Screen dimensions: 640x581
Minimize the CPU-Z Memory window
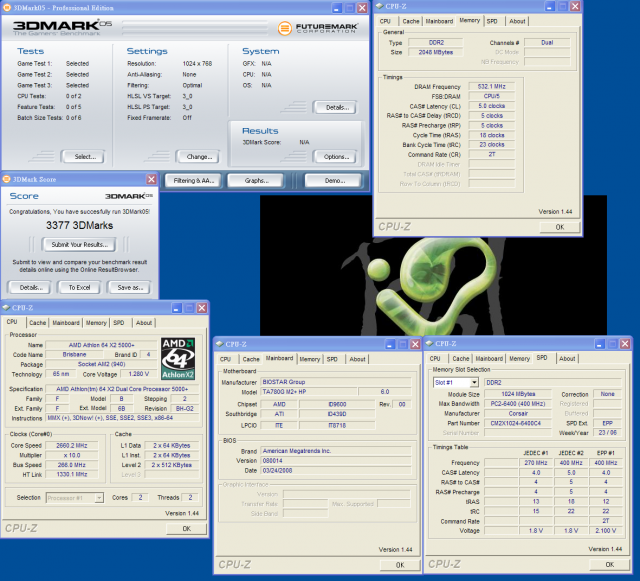click(549, 6)
